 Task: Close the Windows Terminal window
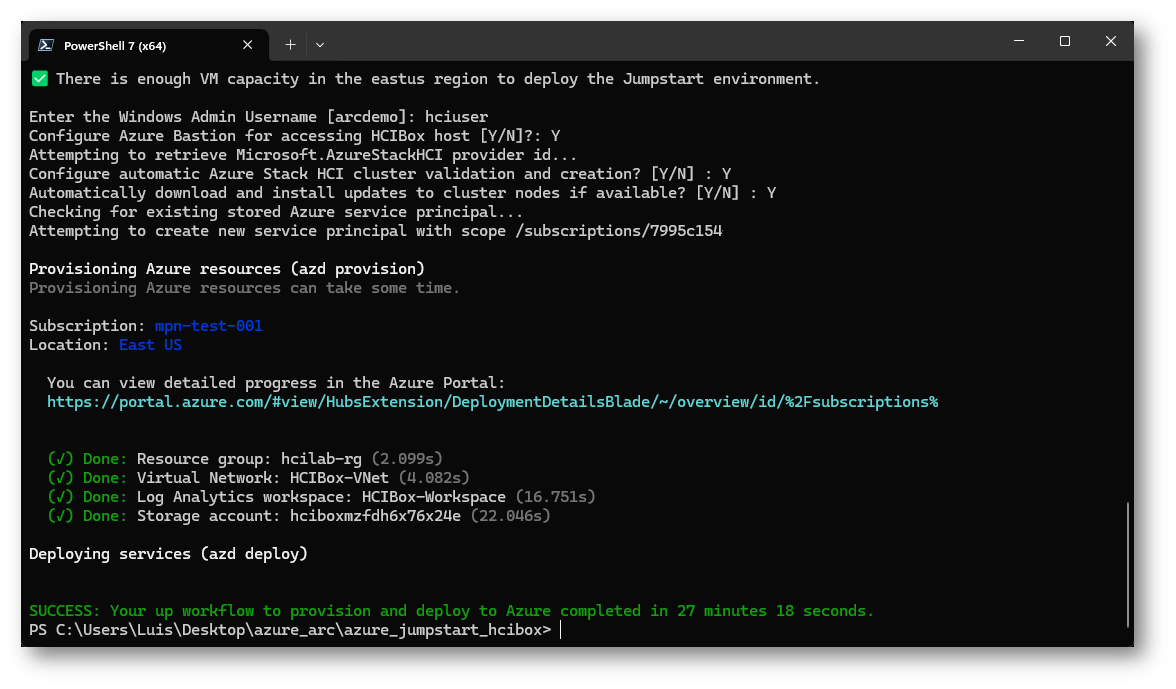pos(1111,42)
